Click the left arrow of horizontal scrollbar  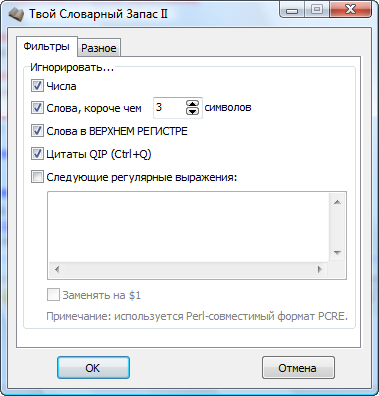[57, 269]
